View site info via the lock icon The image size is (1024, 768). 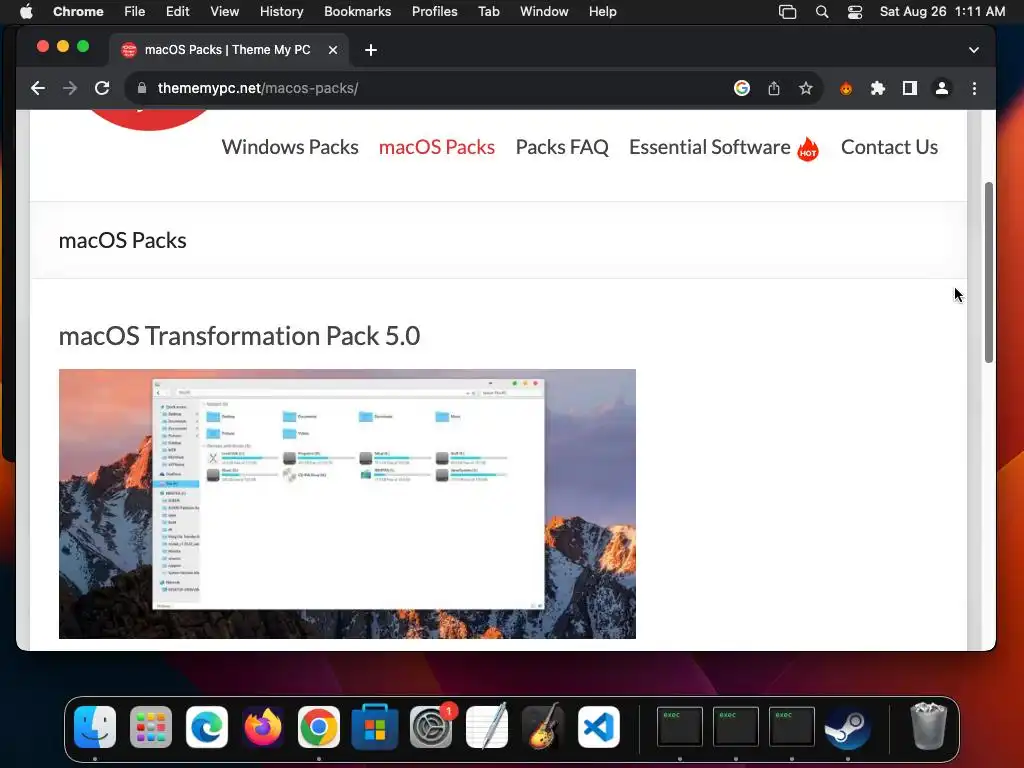tap(141, 88)
